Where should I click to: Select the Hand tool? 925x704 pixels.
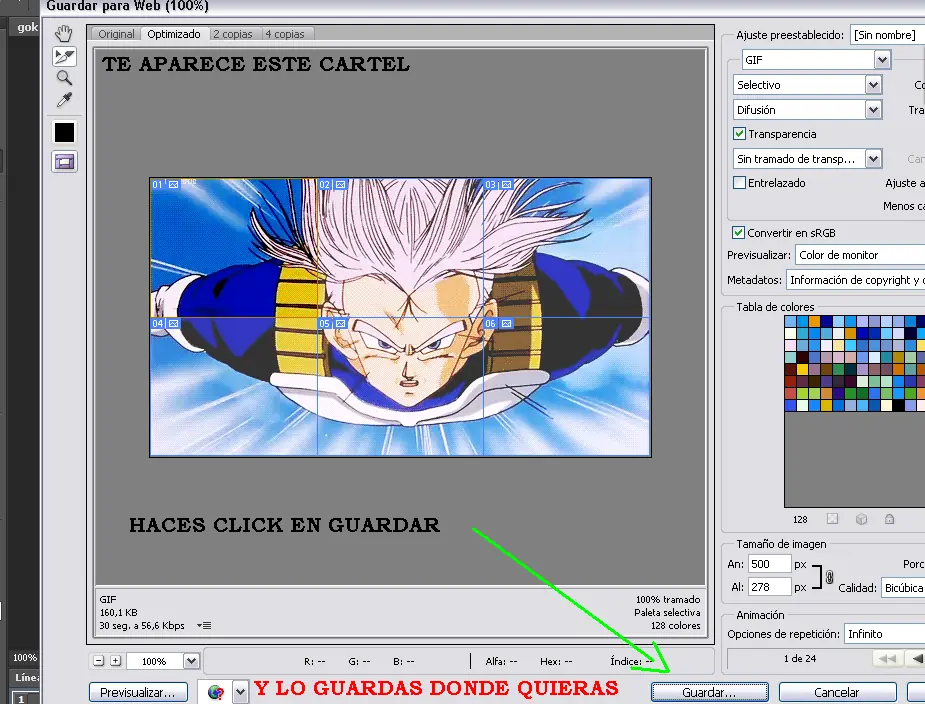point(64,34)
